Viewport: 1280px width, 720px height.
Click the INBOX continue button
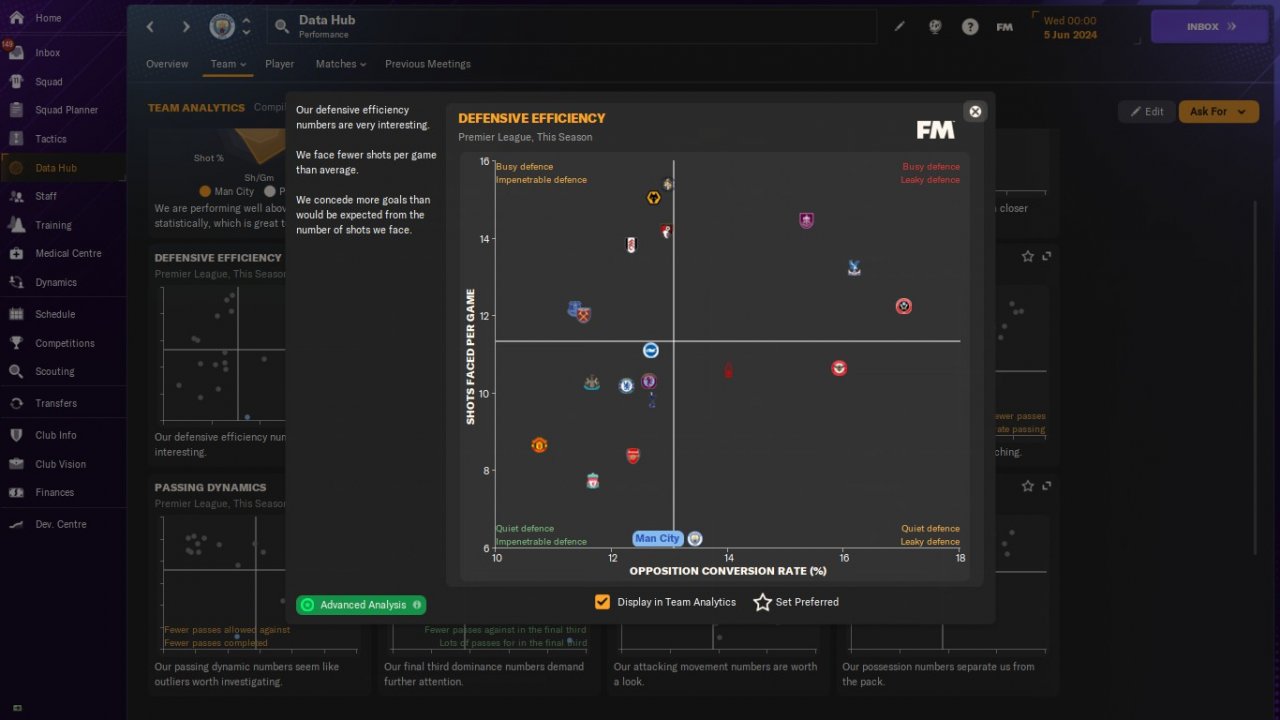[x=1212, y=27]
